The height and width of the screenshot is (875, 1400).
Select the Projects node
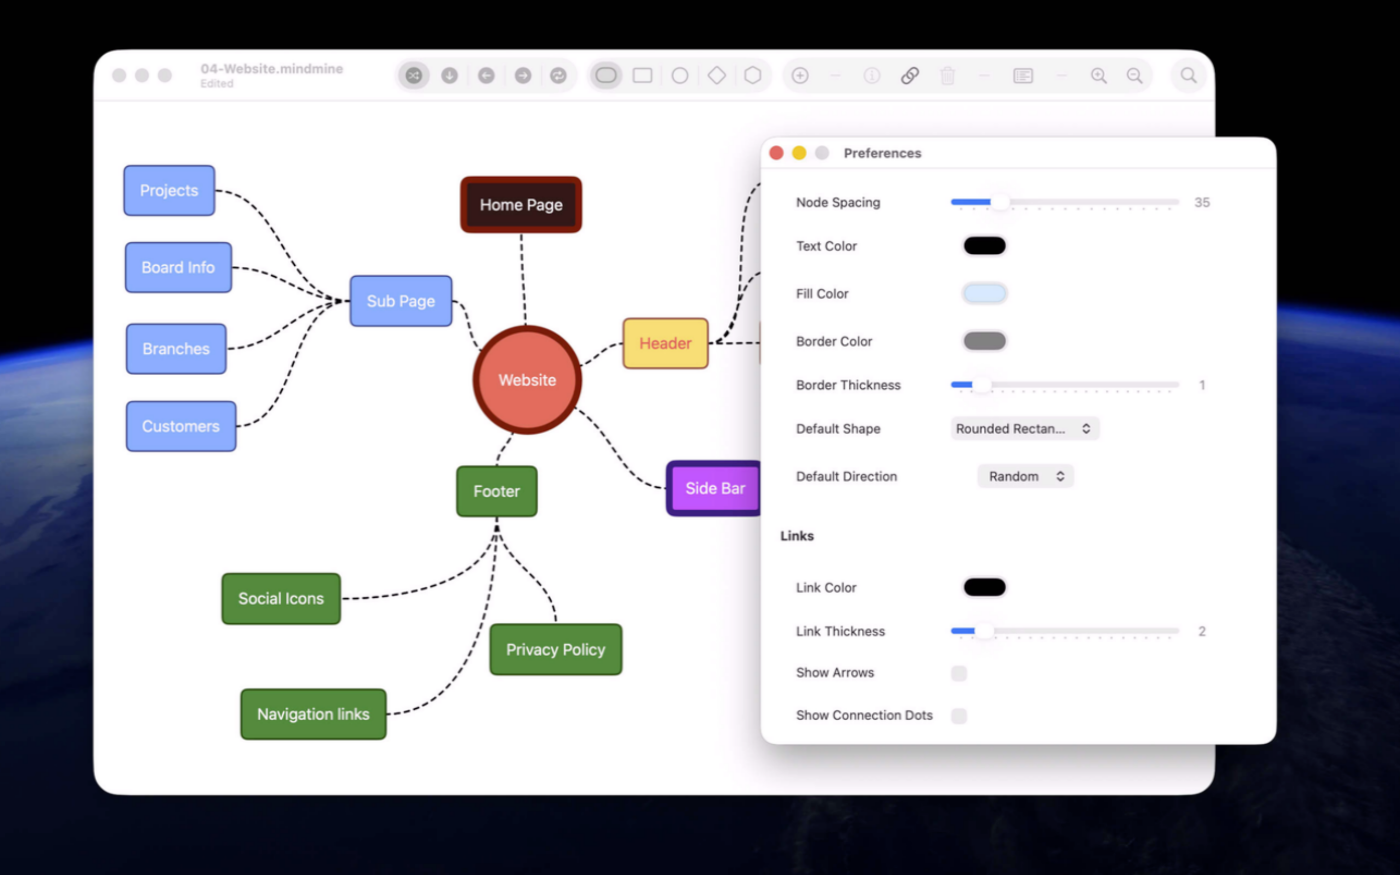pyautogui.click(x=169, y=191)
